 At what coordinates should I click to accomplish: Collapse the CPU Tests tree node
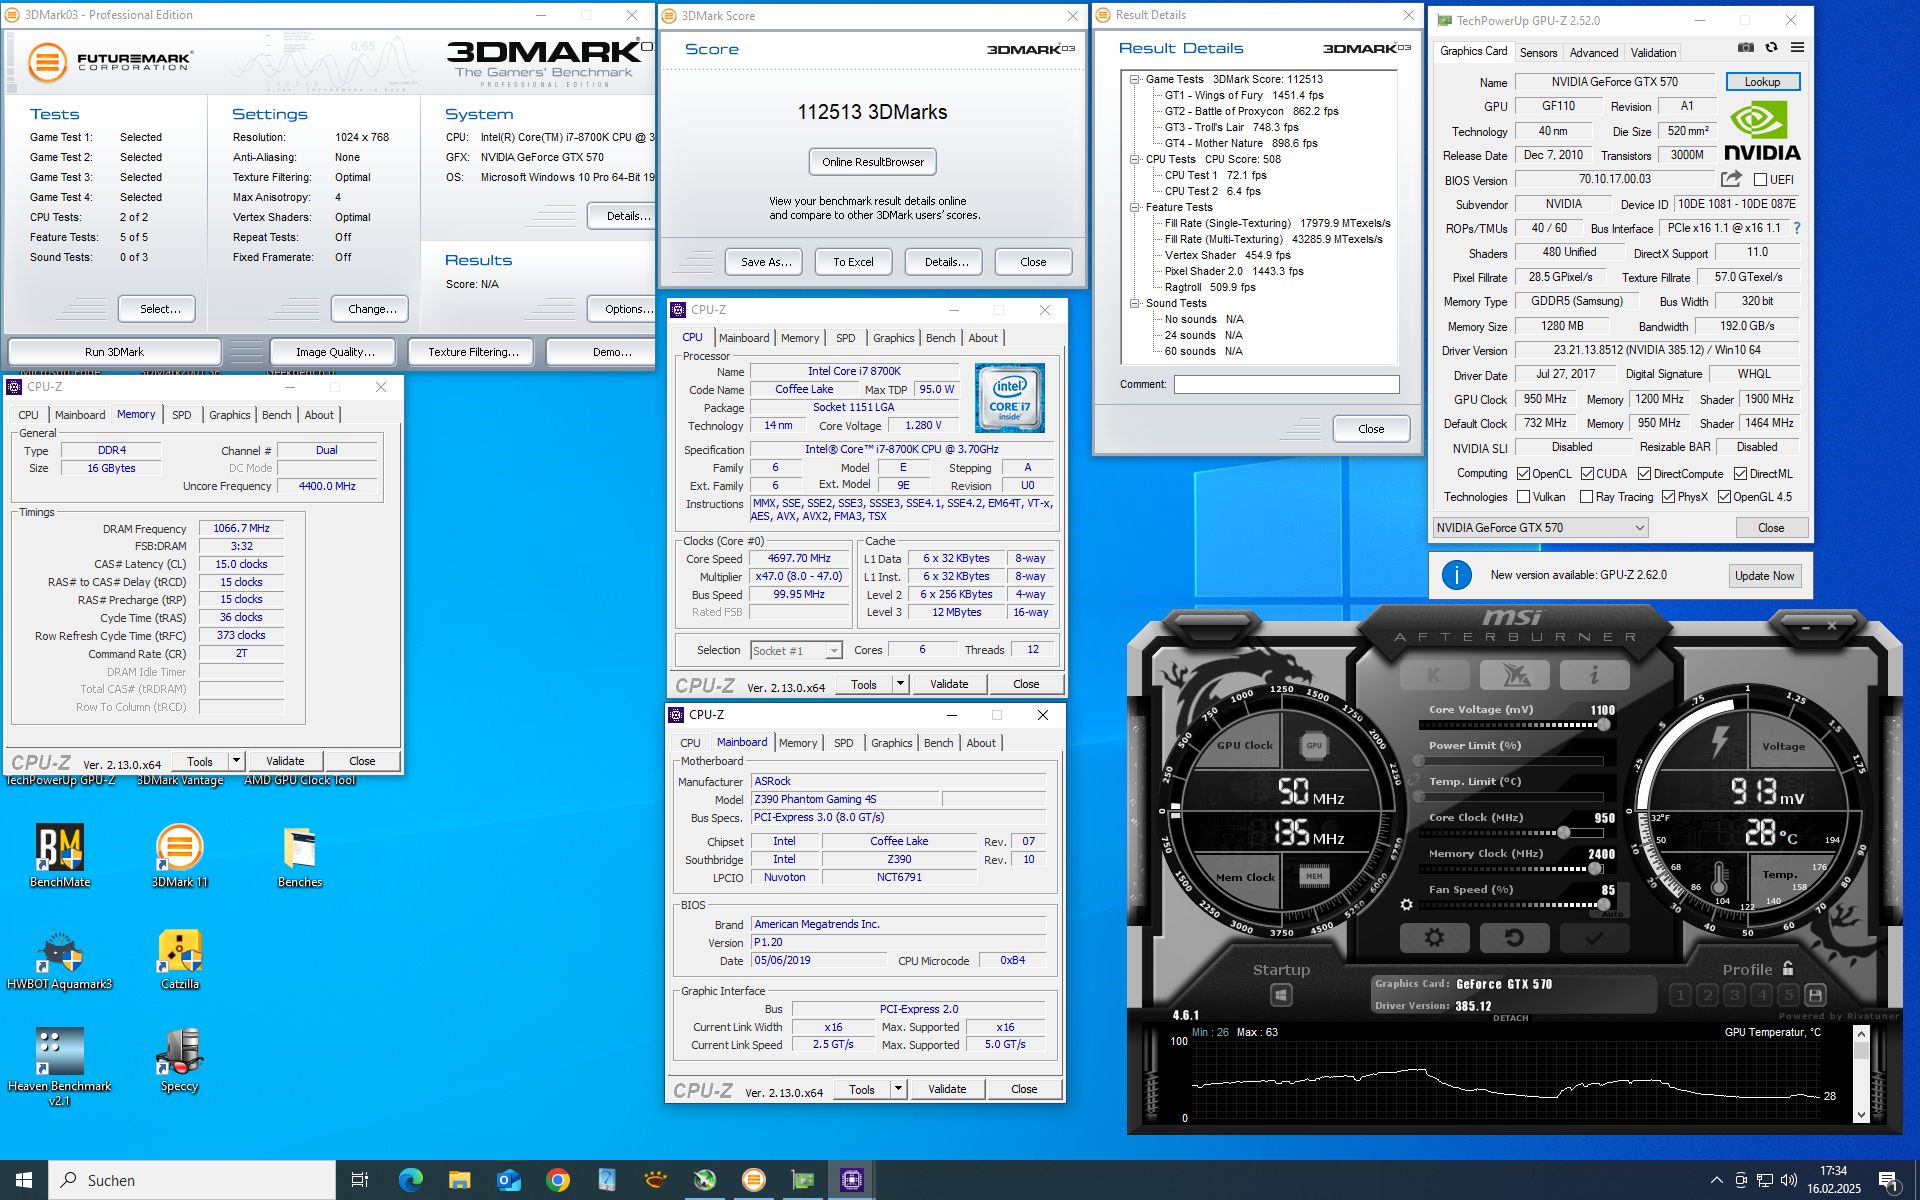[x=1134, y=159]
